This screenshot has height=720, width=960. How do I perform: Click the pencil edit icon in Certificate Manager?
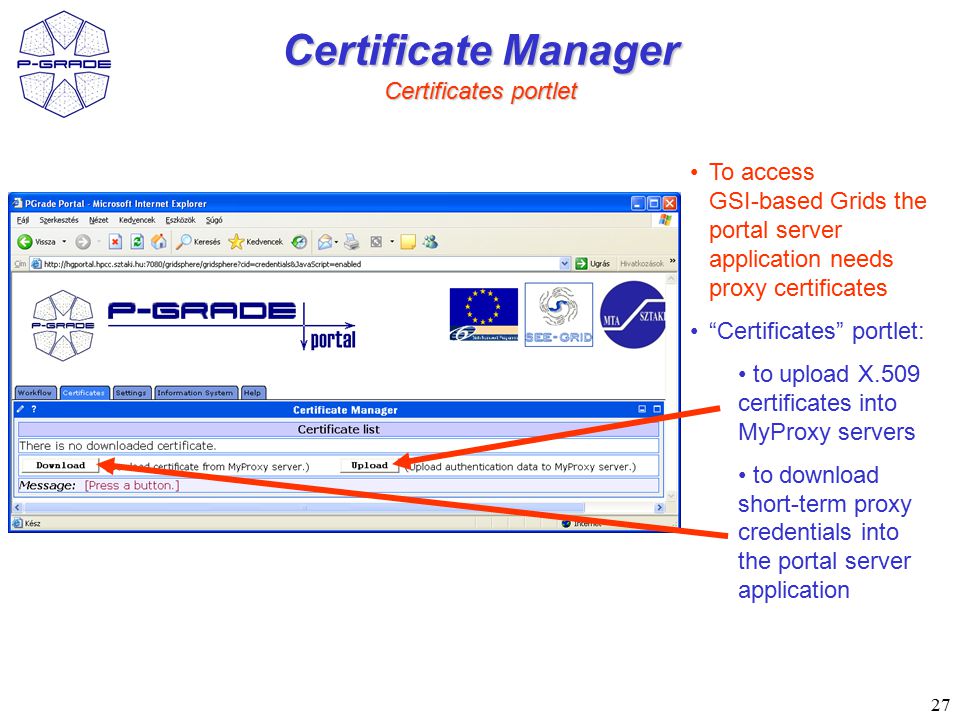(x=20, y=409)
